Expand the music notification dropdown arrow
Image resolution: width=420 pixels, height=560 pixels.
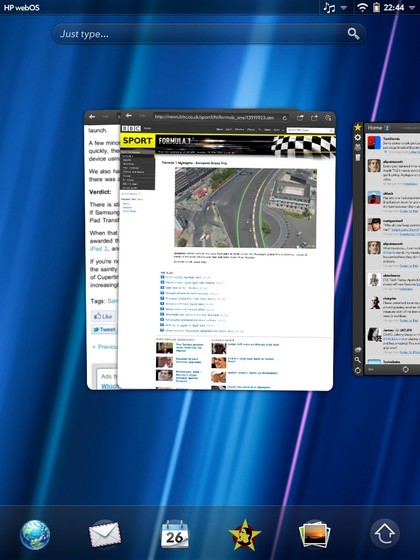[x=343, y=8]
